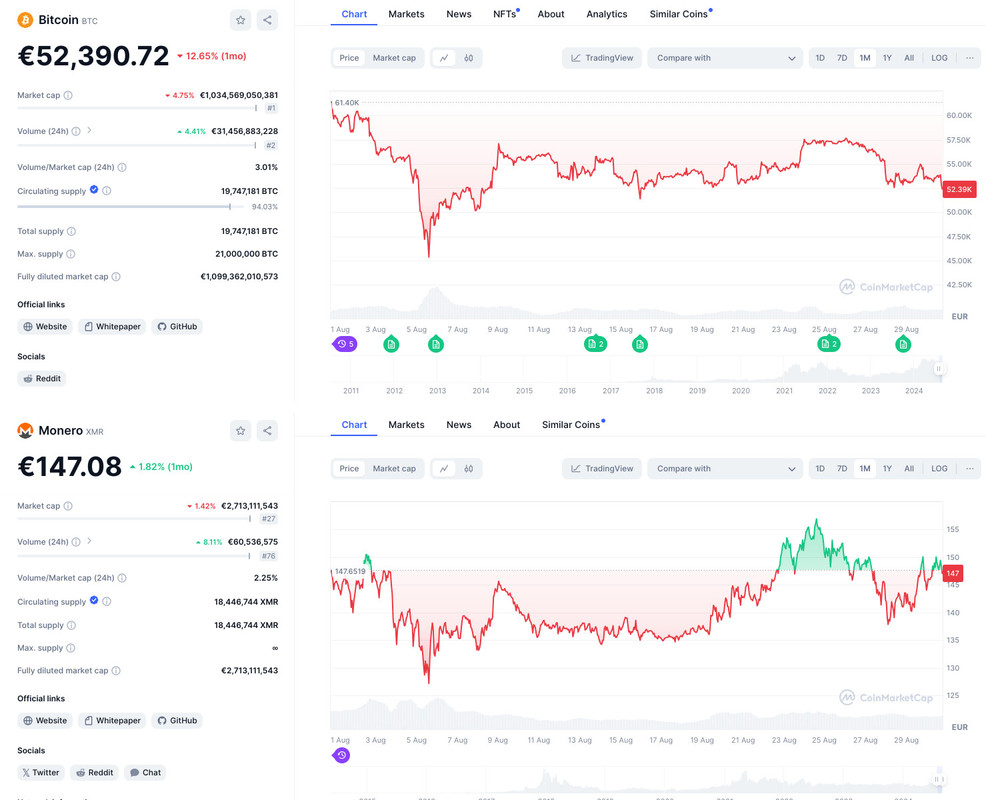Open more options on Monero chart
This screenshot has width=986, height=800.
point(970,469)
